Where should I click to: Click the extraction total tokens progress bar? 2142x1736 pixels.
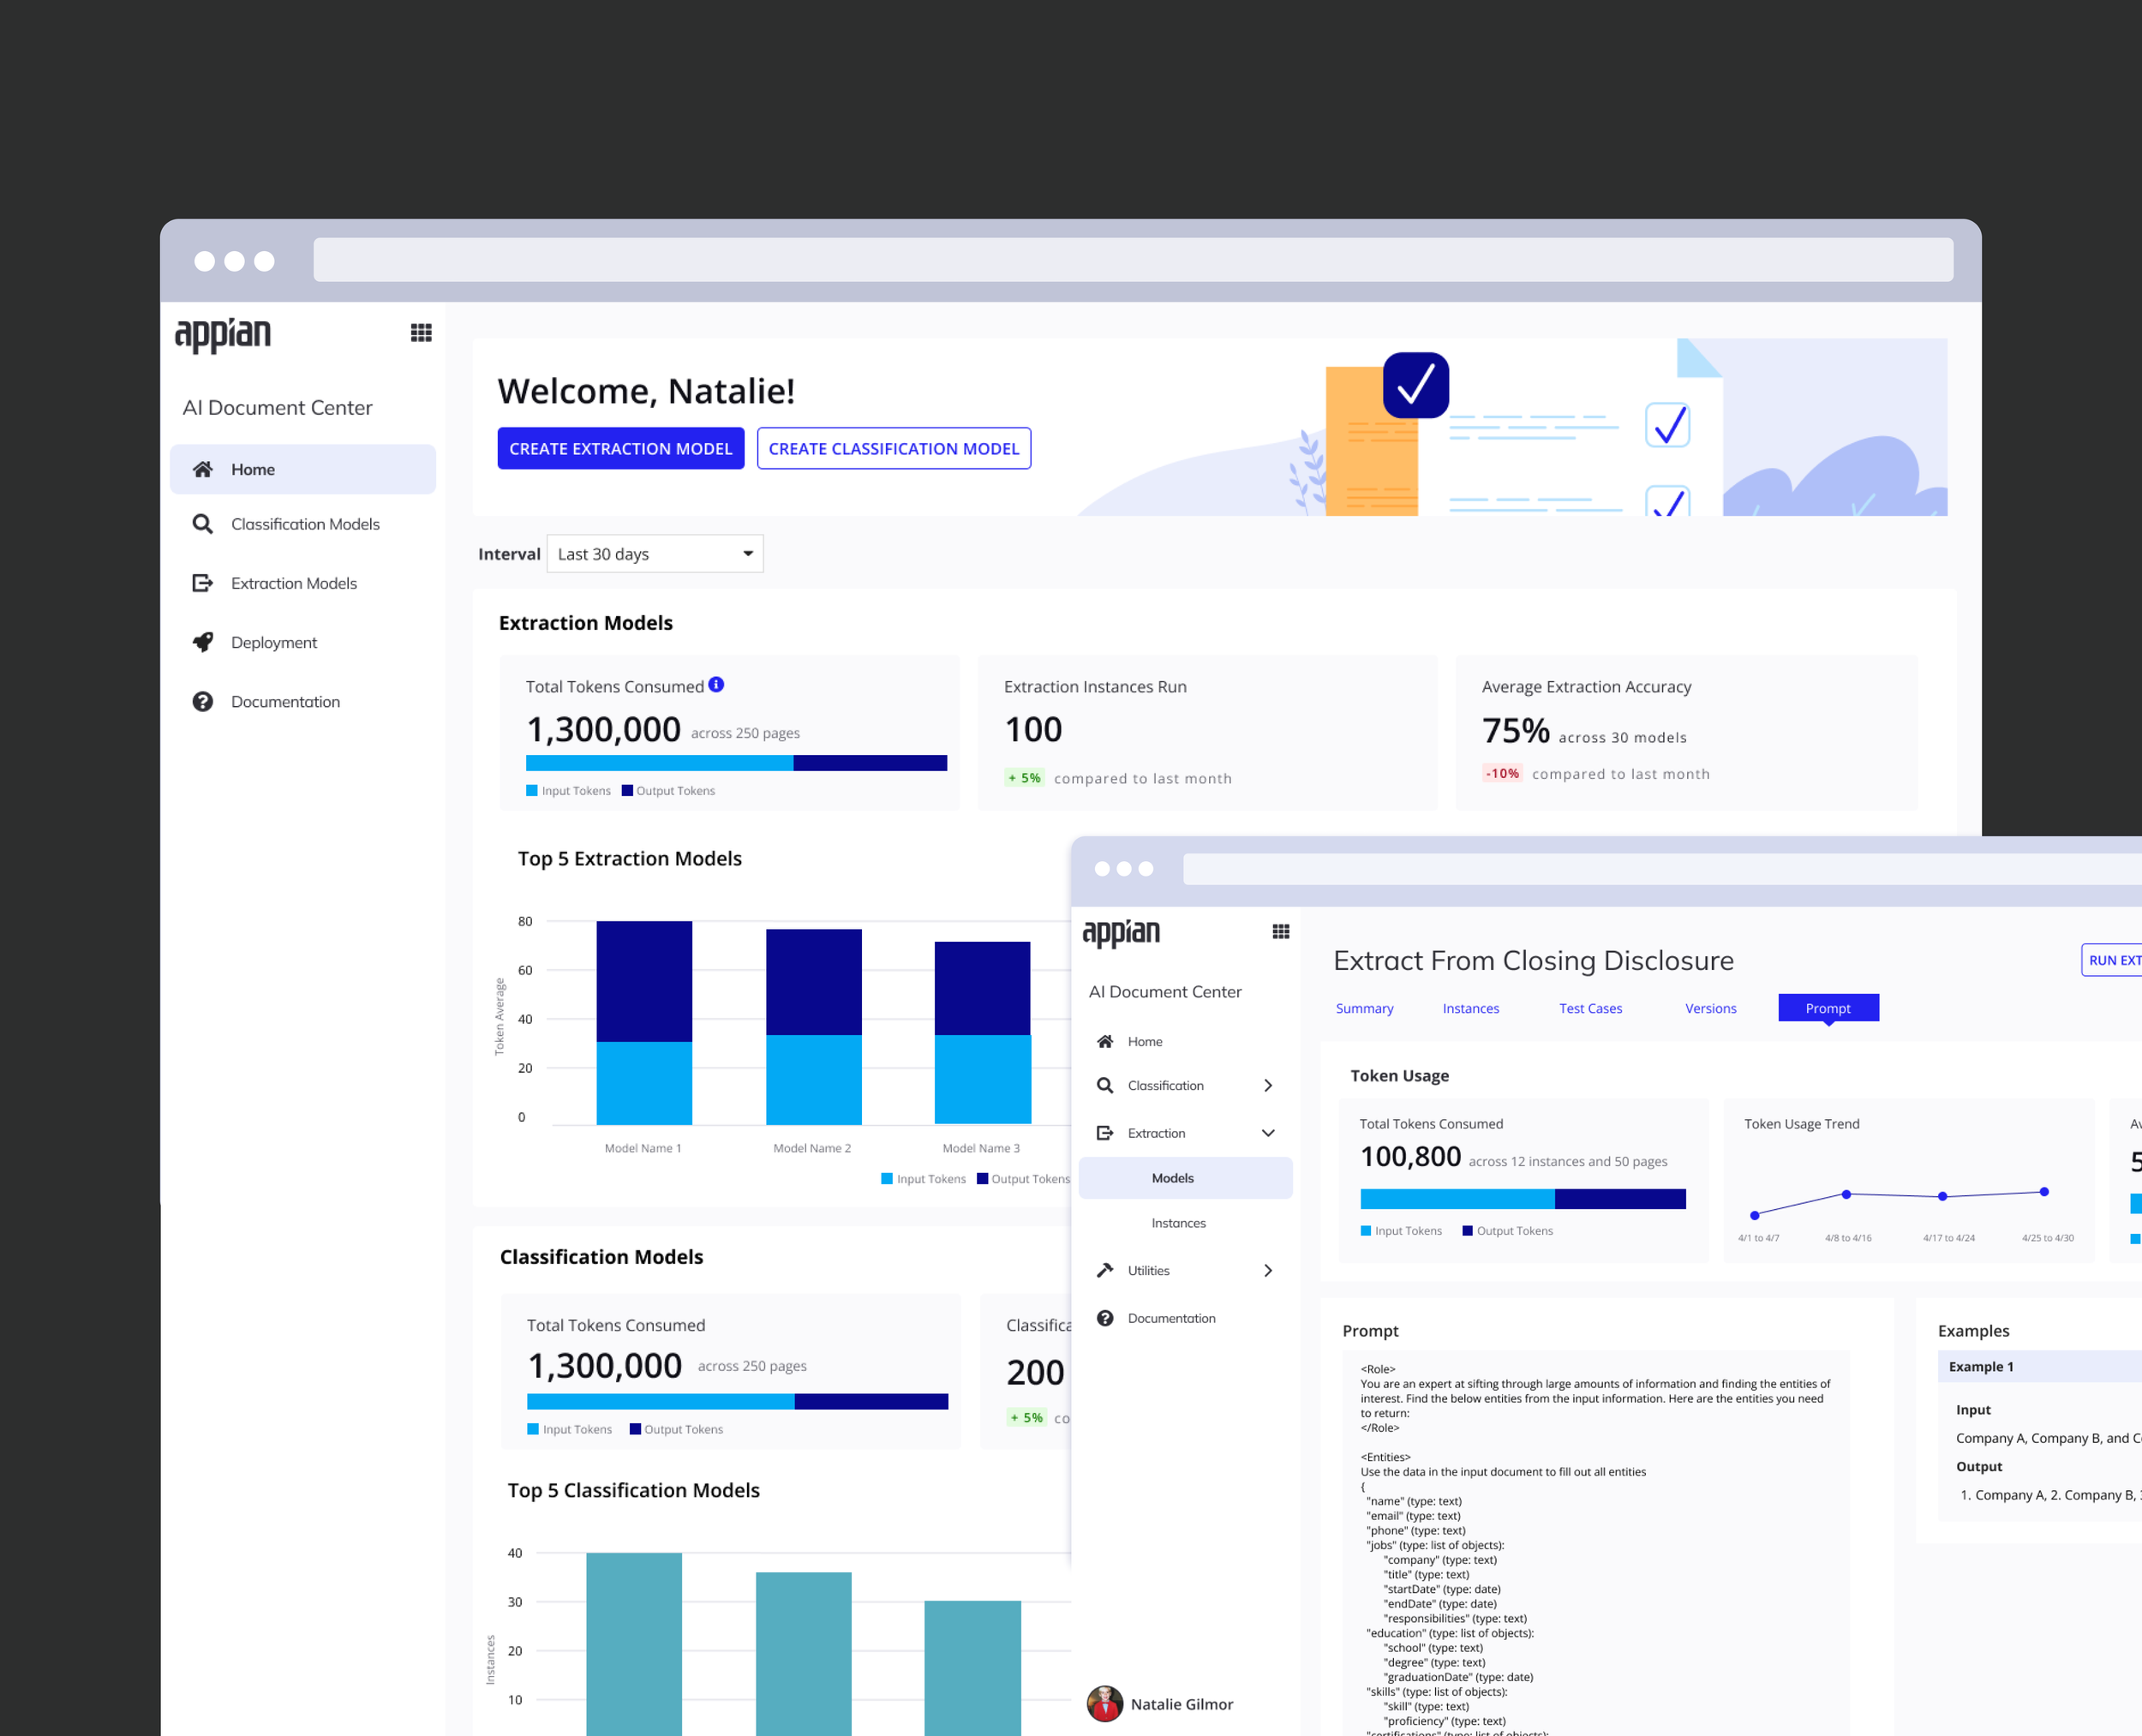736,763
